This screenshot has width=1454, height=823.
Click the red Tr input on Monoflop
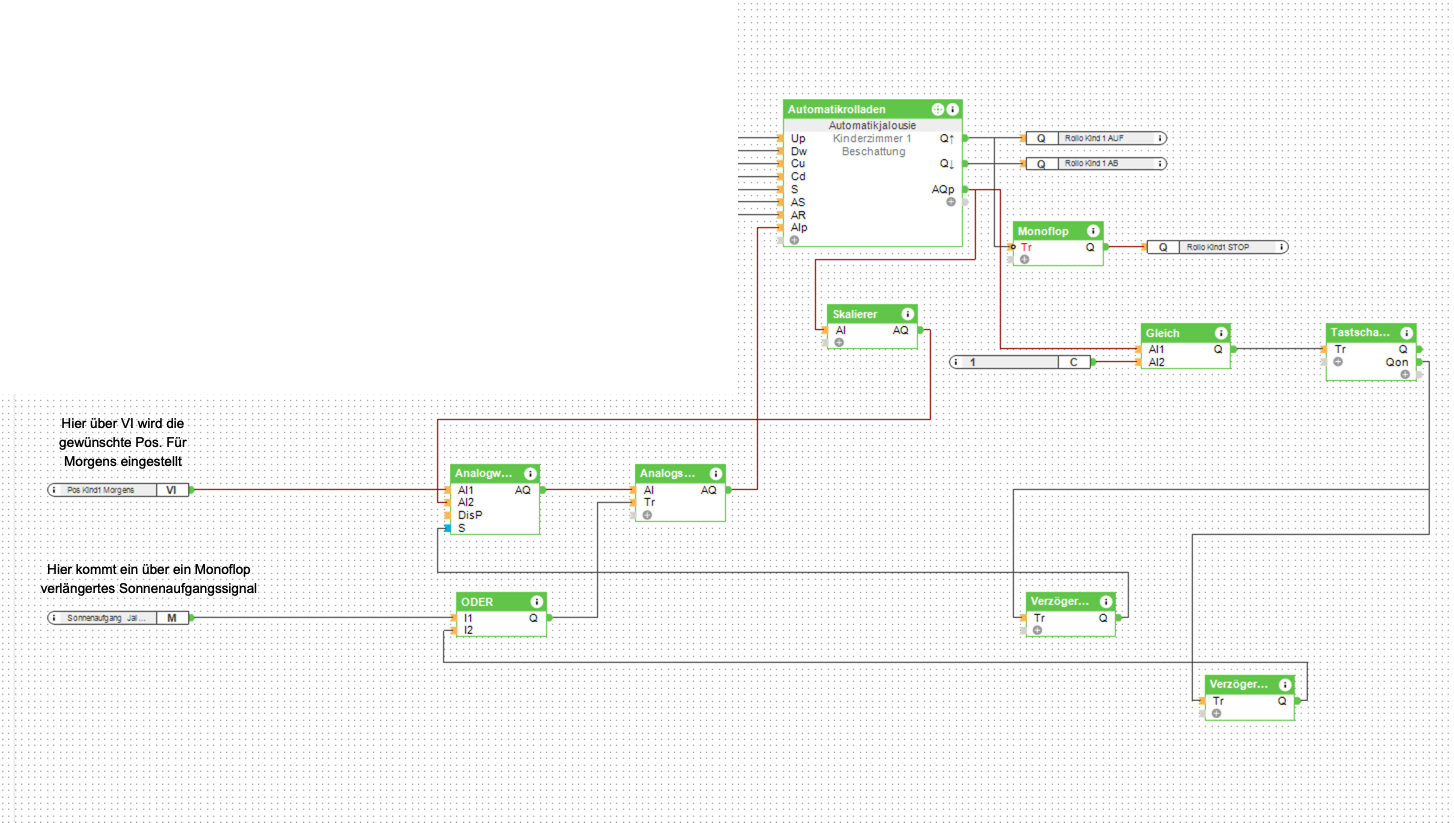coord(1026,246)
